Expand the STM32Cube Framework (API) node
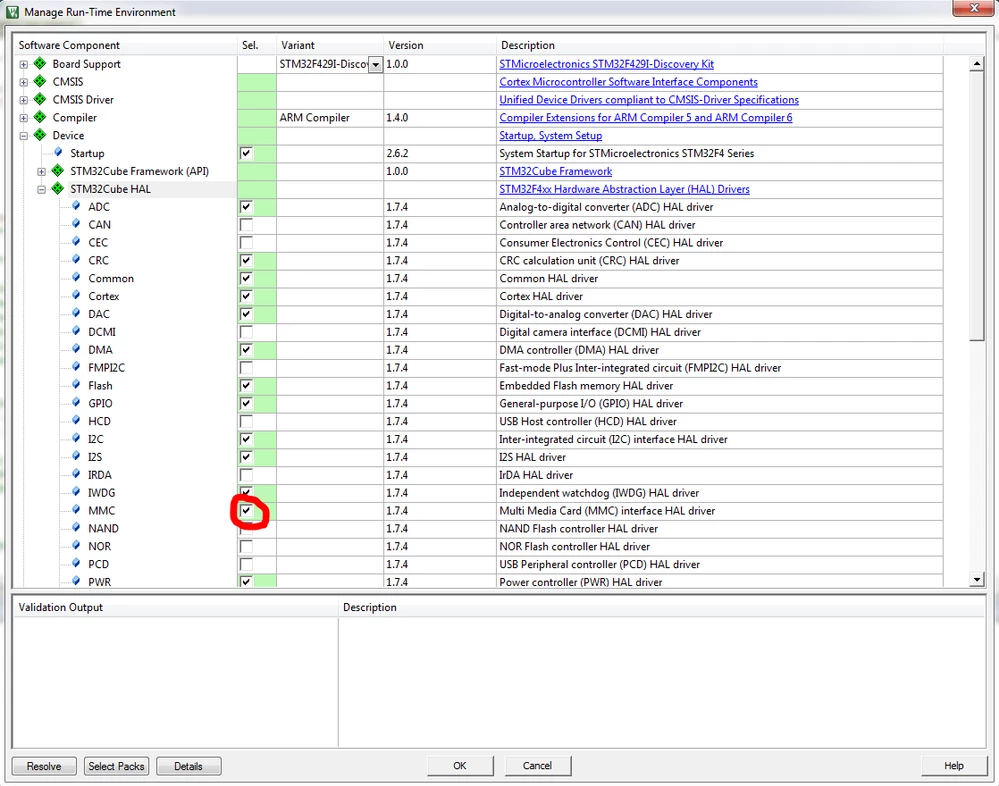Screen dimensions: 999x786 pos(41,171)
